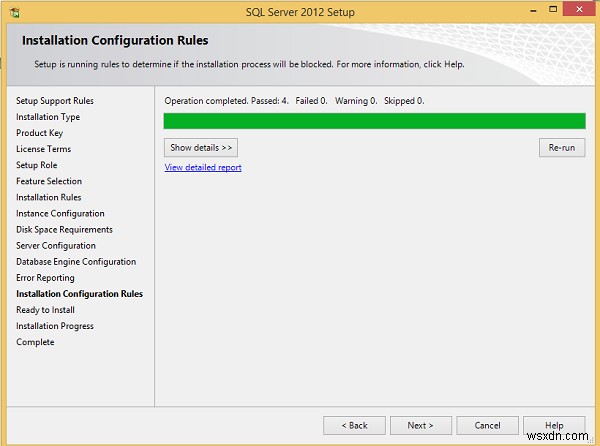This screenshot has width=600, height=446.
Task: Click the Operation completed status text
Action: [294, 101]
